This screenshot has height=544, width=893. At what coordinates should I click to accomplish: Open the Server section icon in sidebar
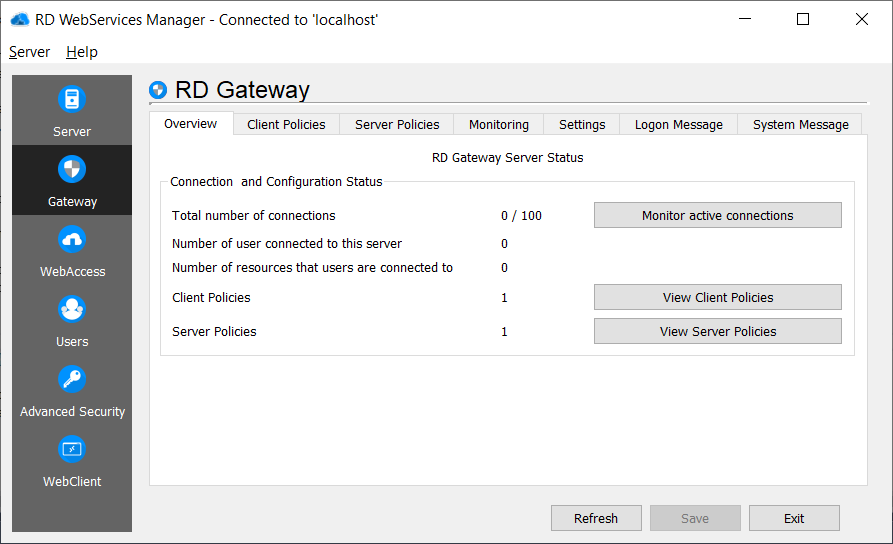click(71, 100)
